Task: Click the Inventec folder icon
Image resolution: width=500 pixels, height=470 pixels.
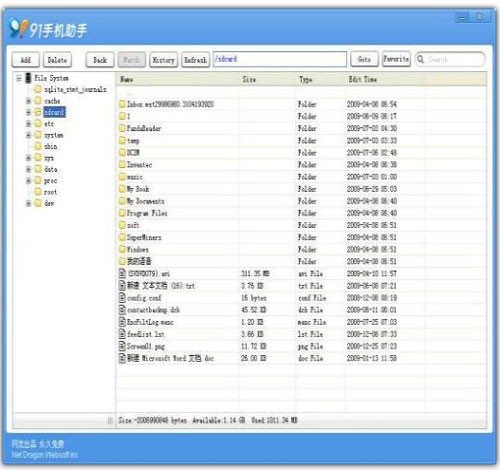Action: point(122,164)
